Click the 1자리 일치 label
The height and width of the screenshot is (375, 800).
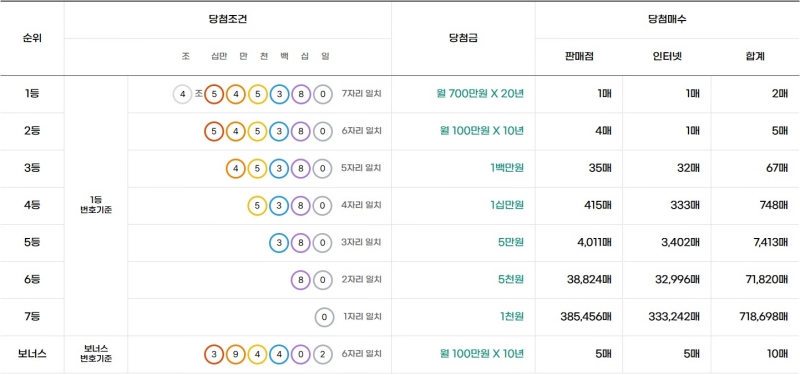[363, 317]
